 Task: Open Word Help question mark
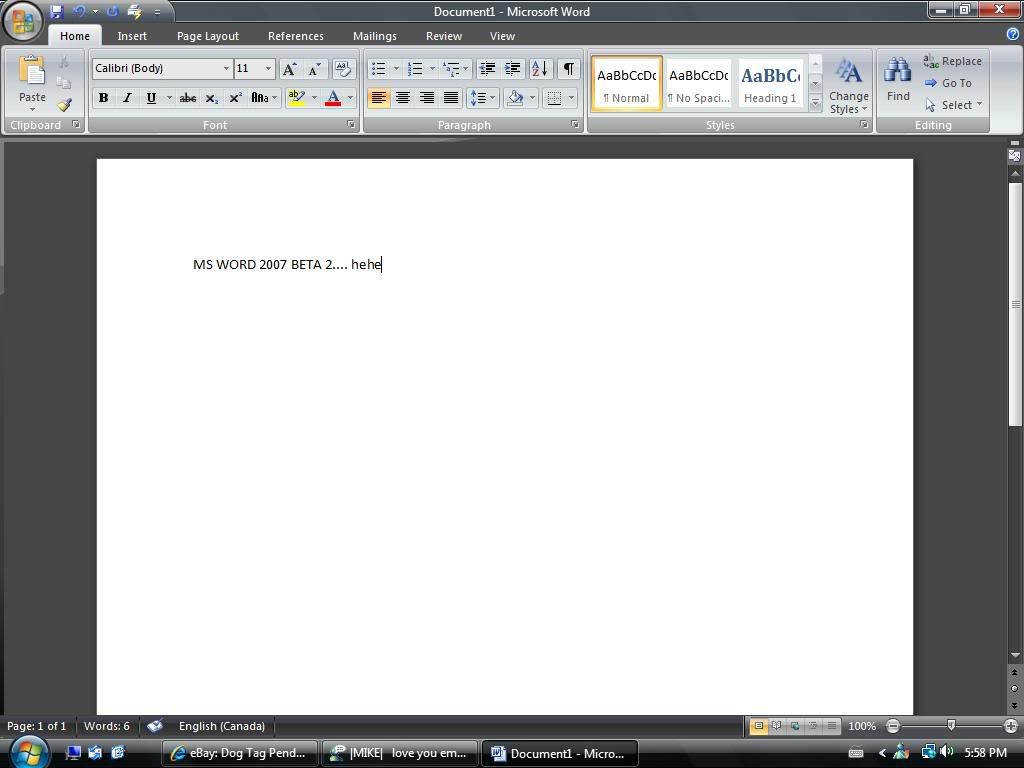click(1013, 35)
